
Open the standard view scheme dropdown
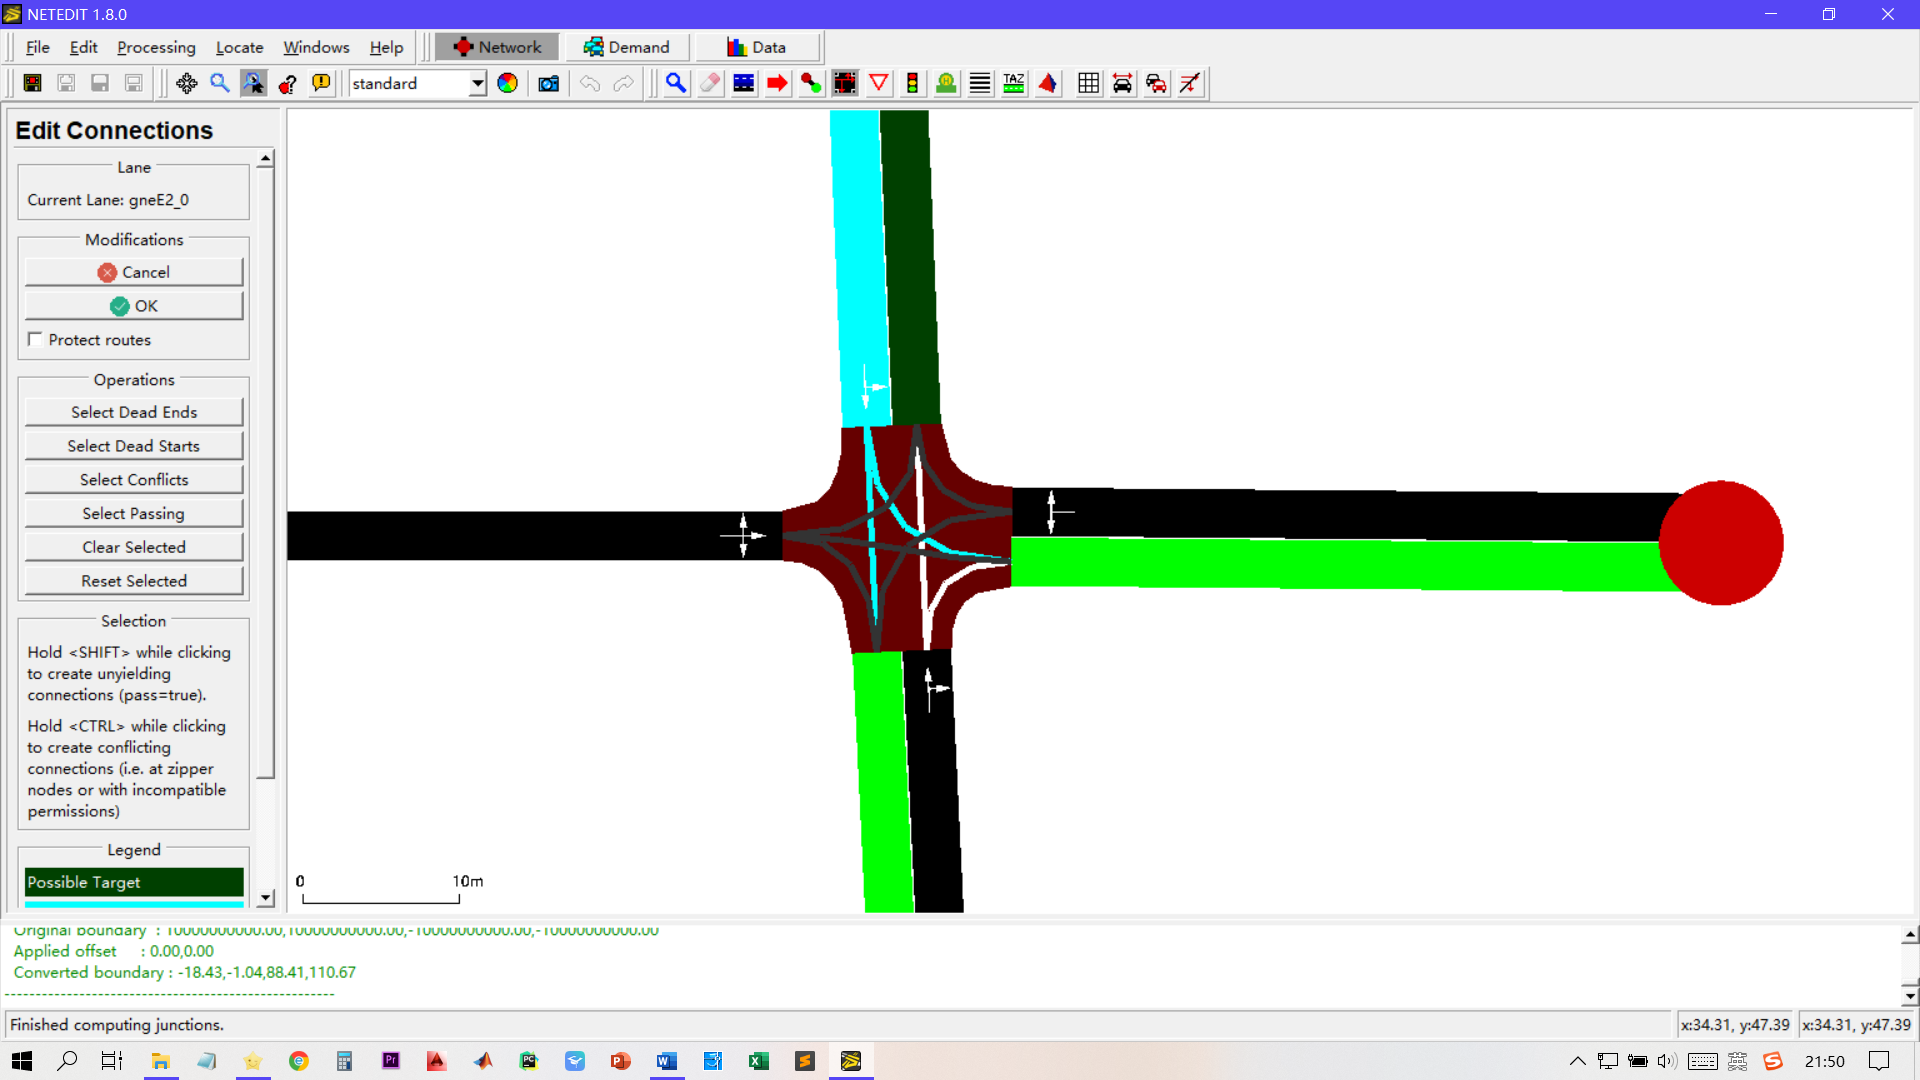tap(477, 84)
